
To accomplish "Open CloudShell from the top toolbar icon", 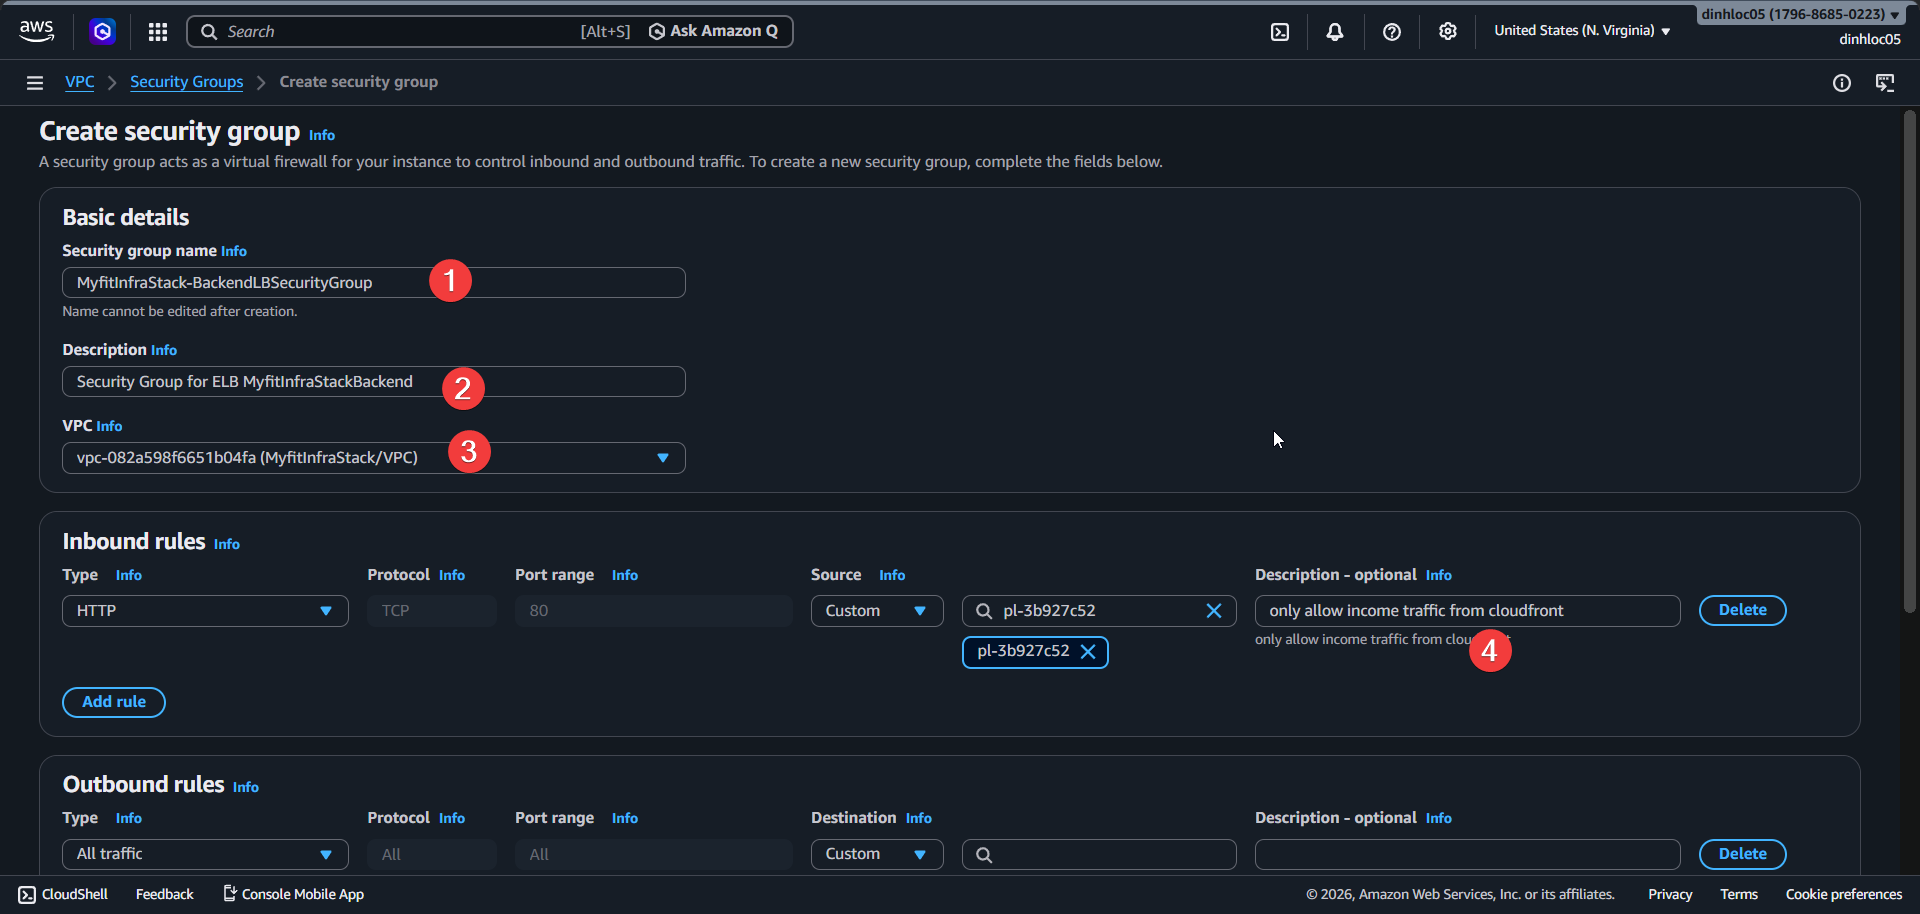I will (1280, 32).
